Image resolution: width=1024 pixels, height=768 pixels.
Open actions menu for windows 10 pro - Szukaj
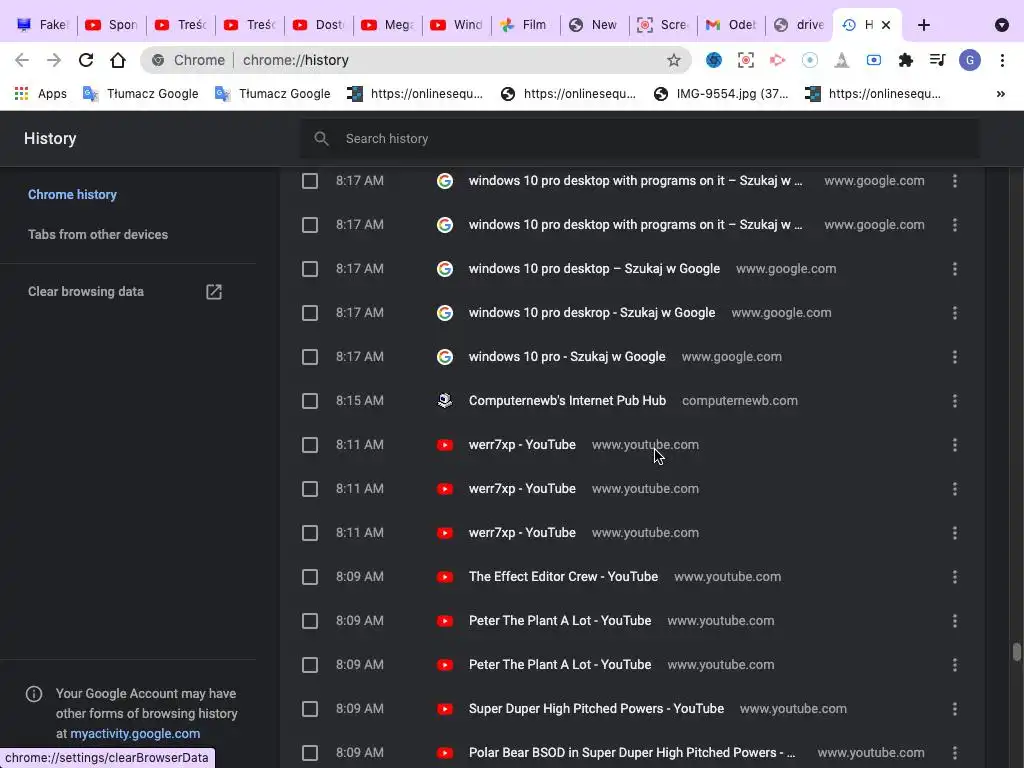tap(954, 357)
